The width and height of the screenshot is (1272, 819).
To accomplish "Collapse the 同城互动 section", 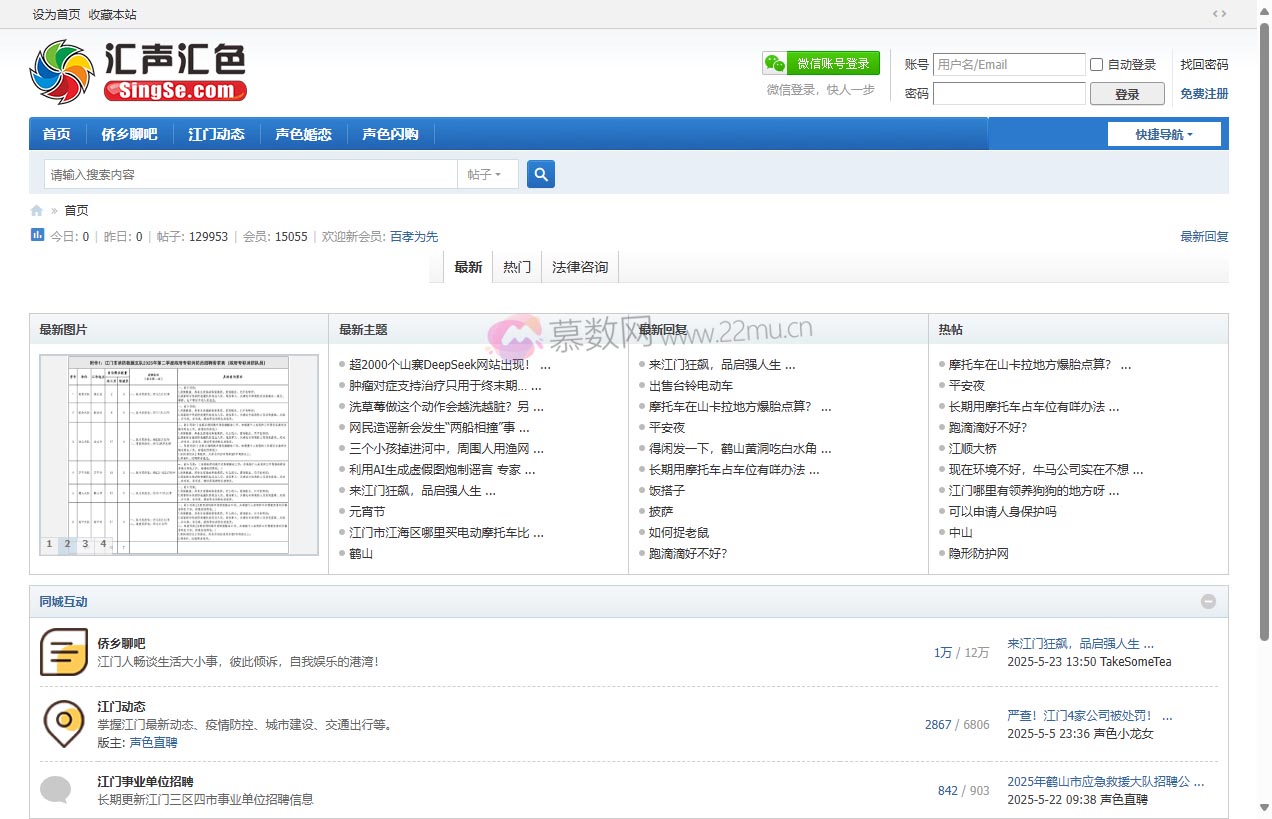I will 1208,601.
